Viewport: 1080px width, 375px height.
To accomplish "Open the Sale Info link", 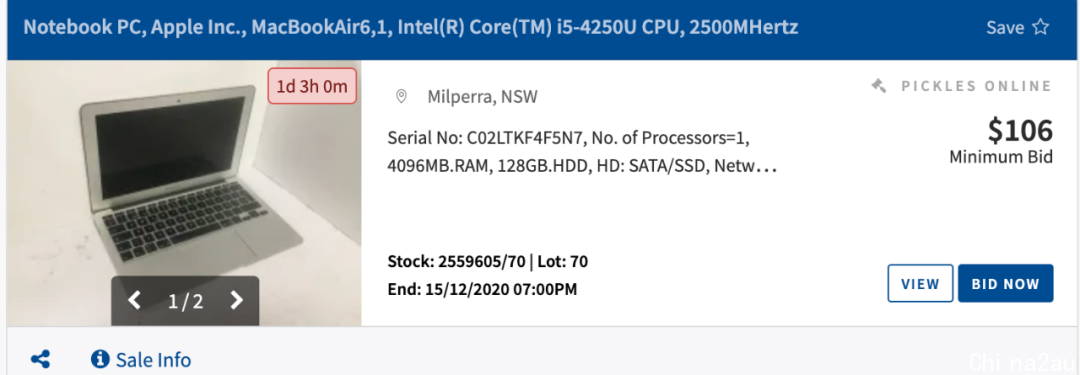I will (153, 360).
